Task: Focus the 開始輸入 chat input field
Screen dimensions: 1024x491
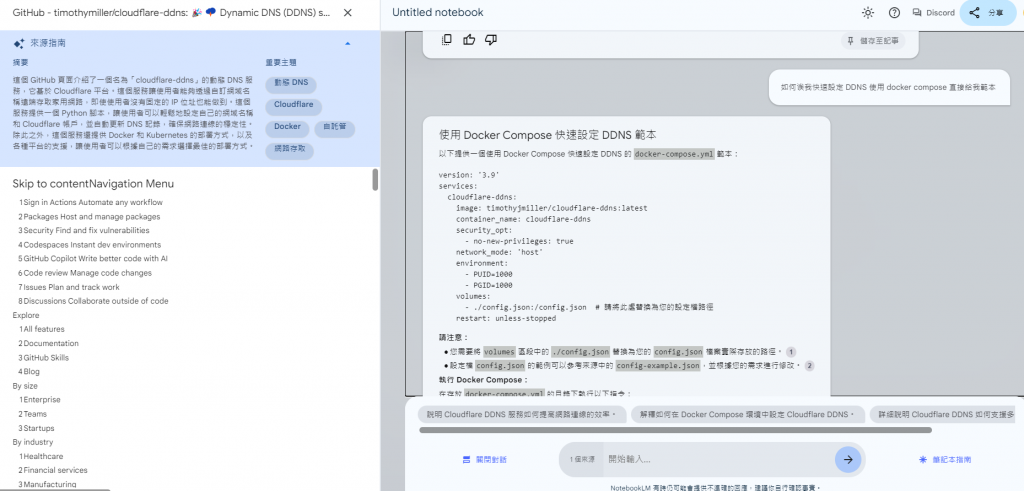Action: click(x=716, y=460)
